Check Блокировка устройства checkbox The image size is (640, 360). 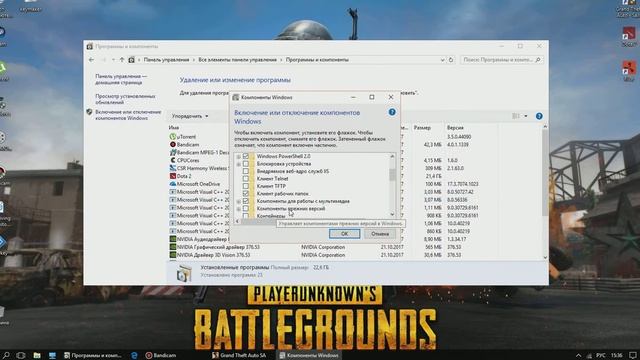[x=246, y=164]
